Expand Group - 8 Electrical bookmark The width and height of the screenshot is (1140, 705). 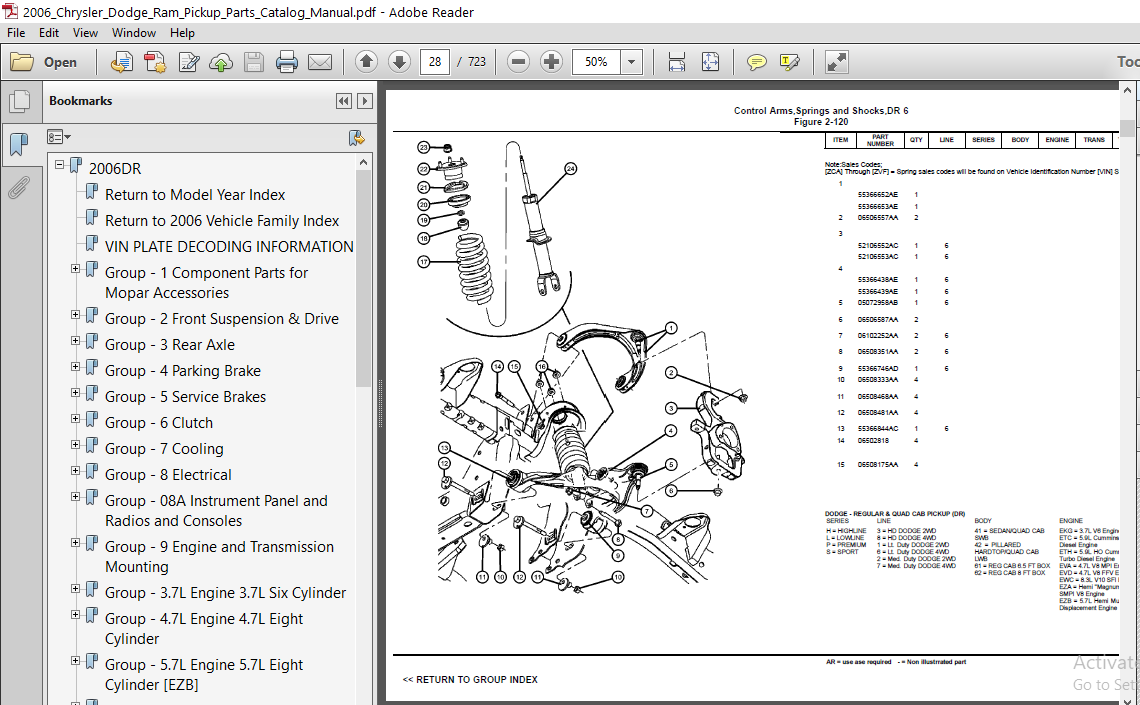(x=76, y=471)
